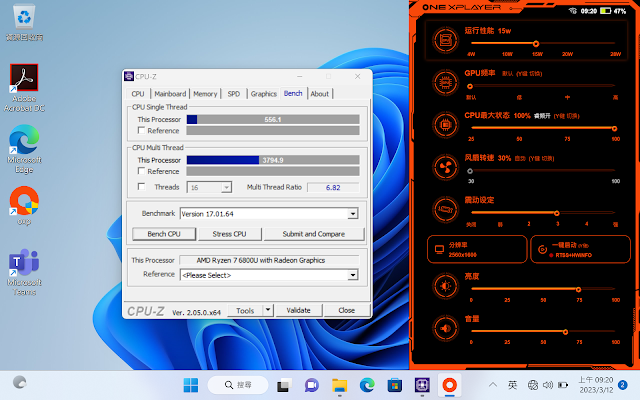The width and height of the screenshot is (640, 400).
Task: Switch to the Graphics tab
Action: point(264,94)
